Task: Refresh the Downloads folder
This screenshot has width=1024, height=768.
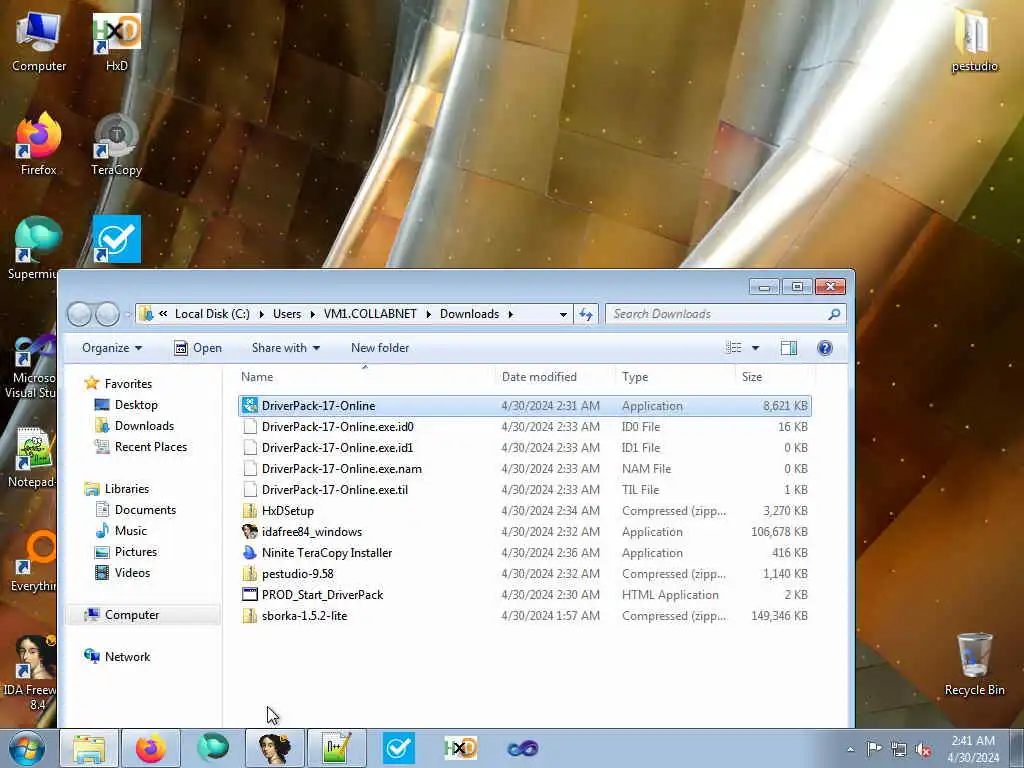Action: [x=586, y=314]
